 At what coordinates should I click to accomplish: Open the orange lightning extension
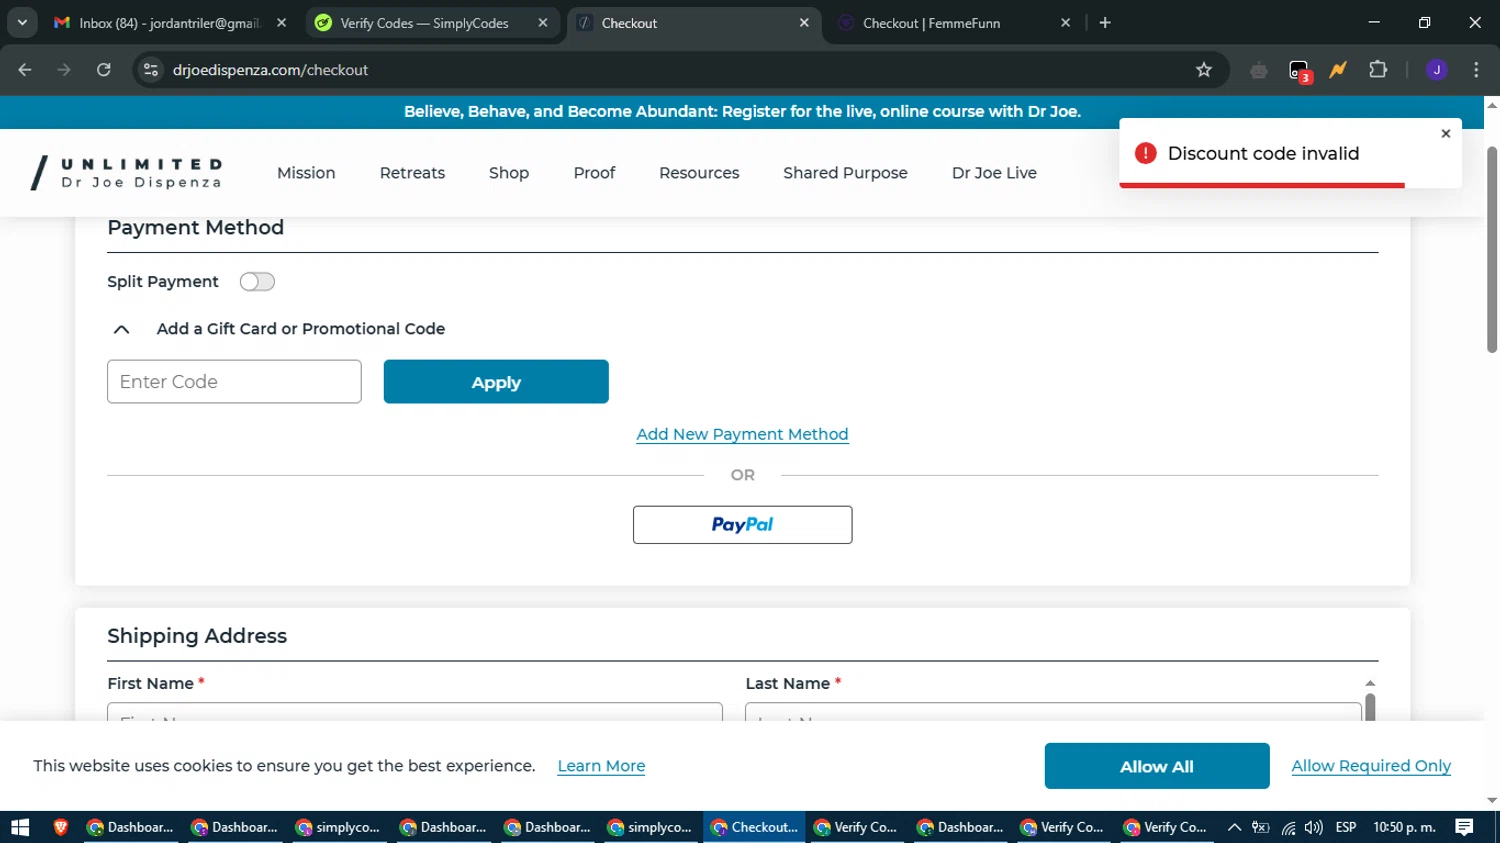point(1338,70)
